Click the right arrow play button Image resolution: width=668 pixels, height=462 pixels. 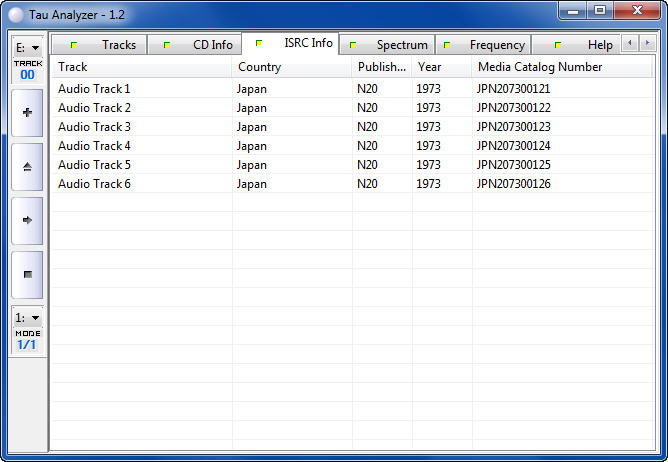coord(27,220)
